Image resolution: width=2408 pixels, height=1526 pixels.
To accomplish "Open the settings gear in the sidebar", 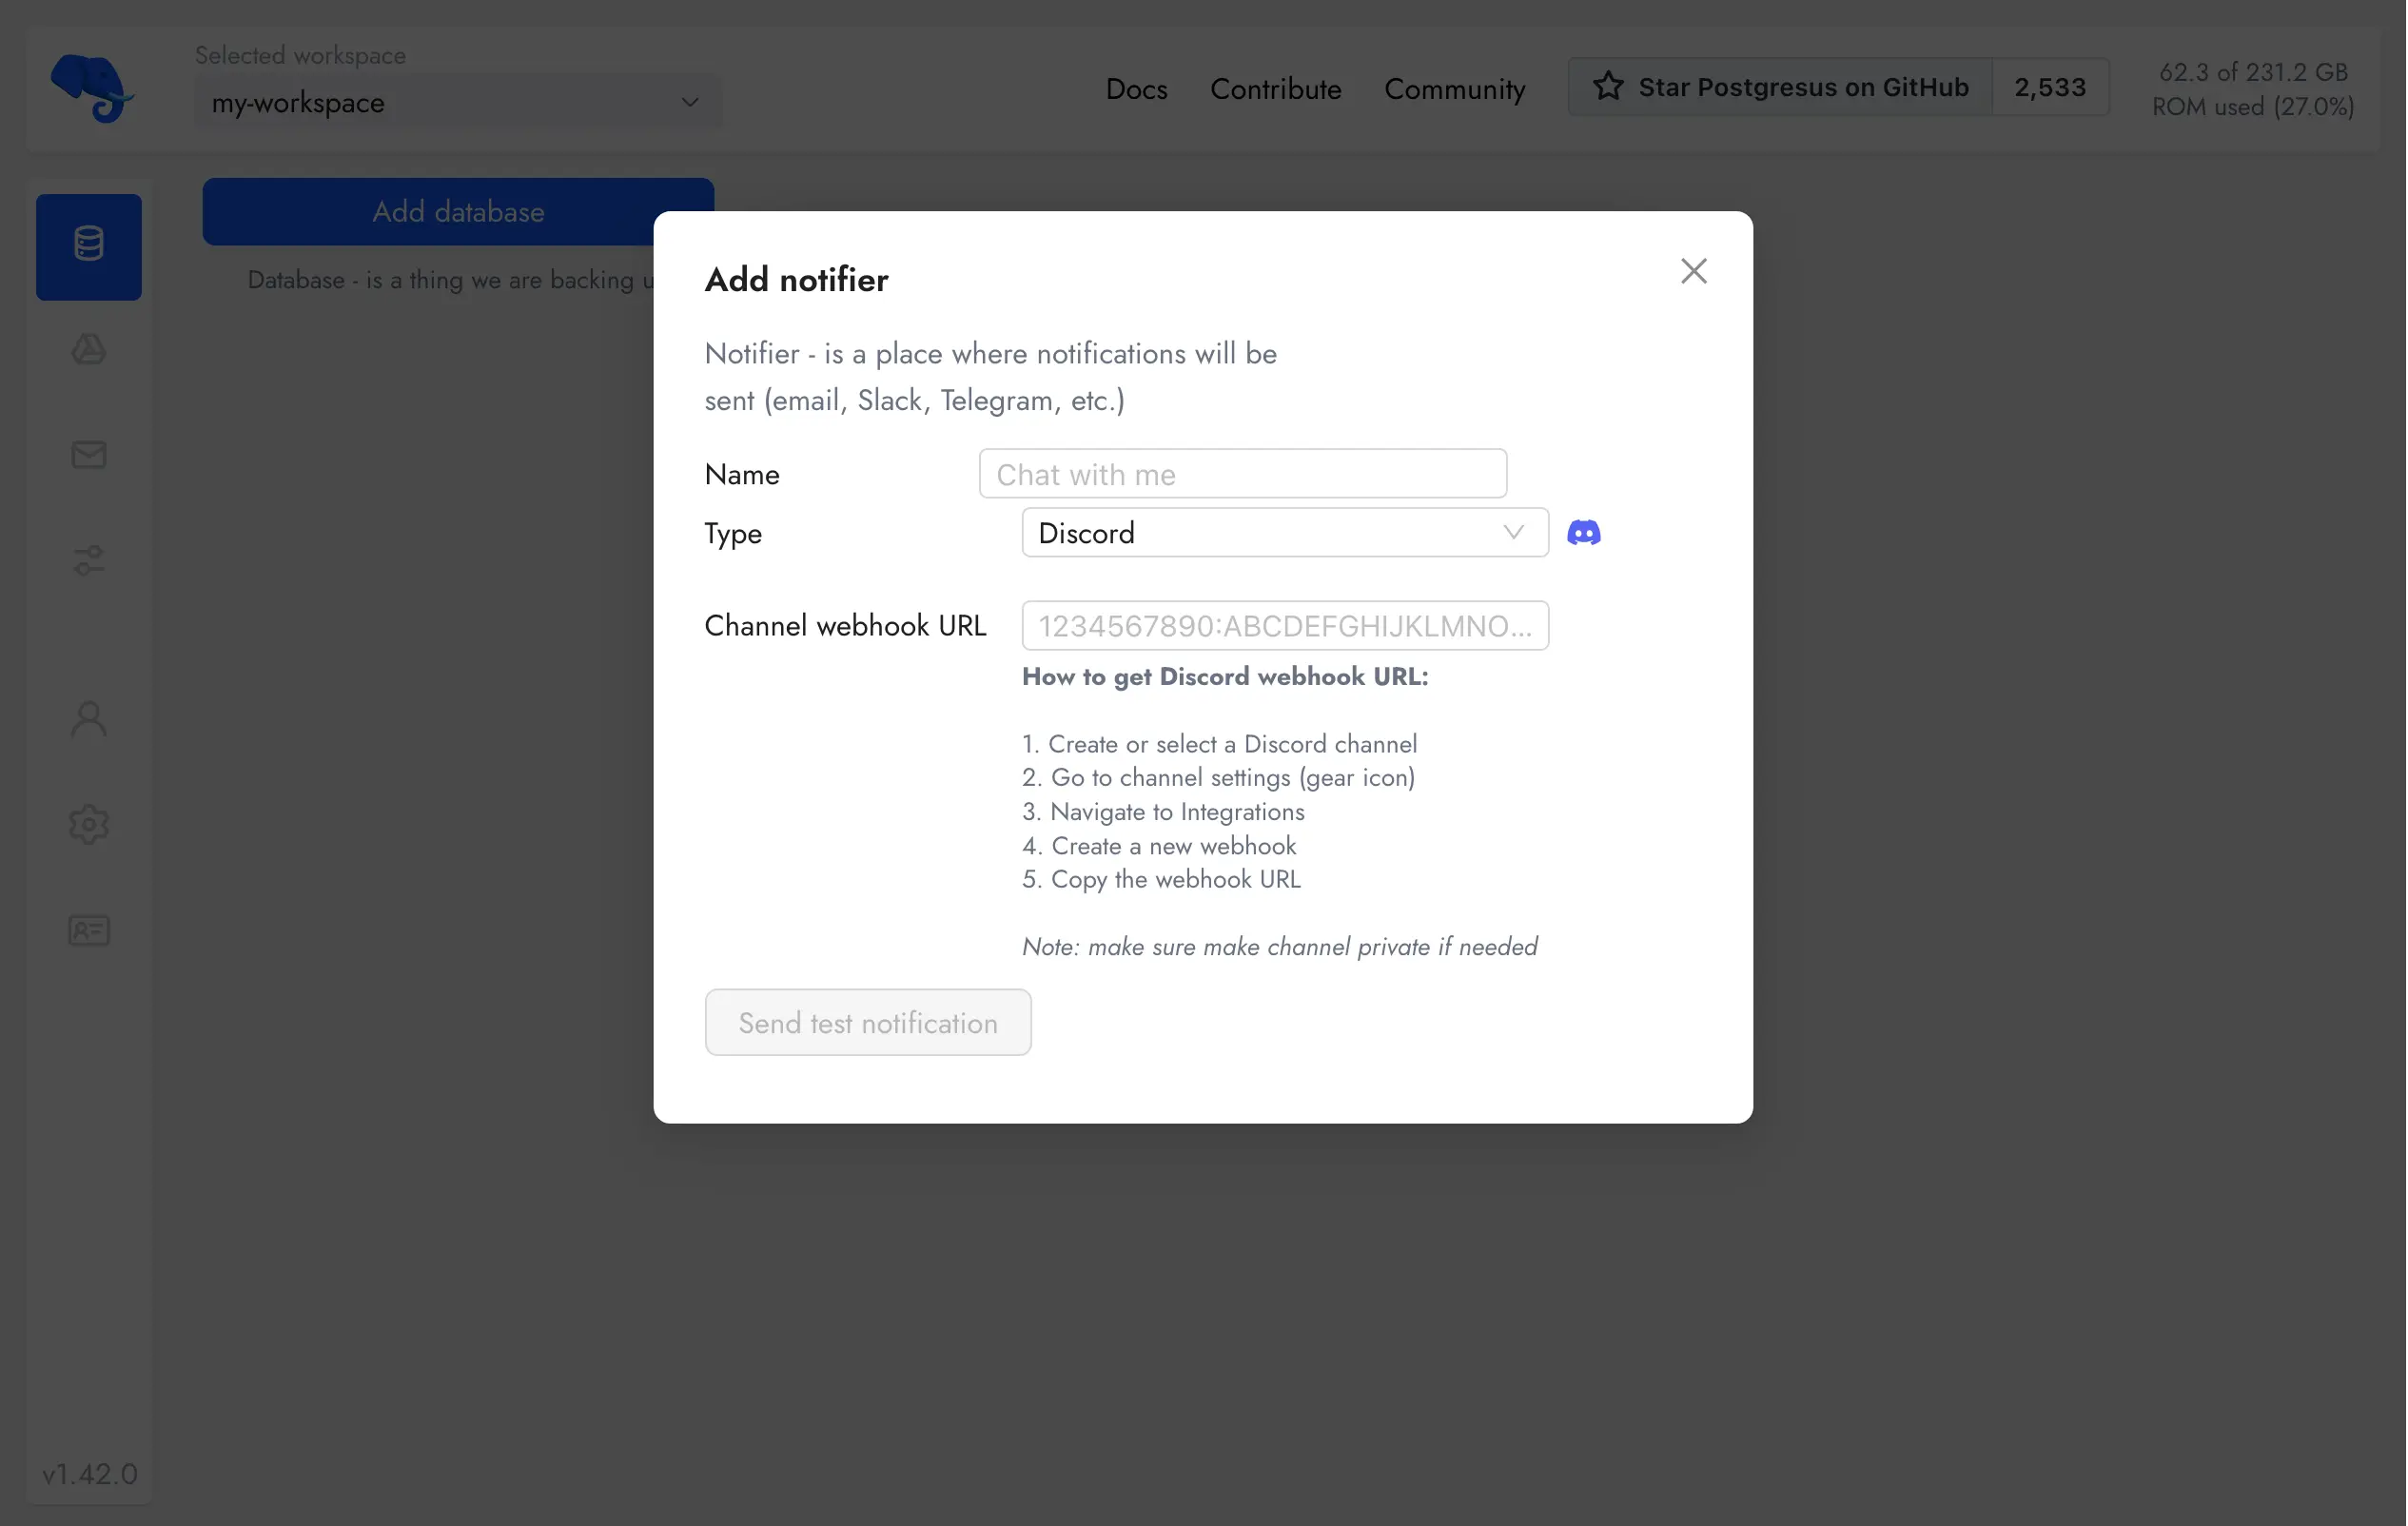I will coord(88,823).
